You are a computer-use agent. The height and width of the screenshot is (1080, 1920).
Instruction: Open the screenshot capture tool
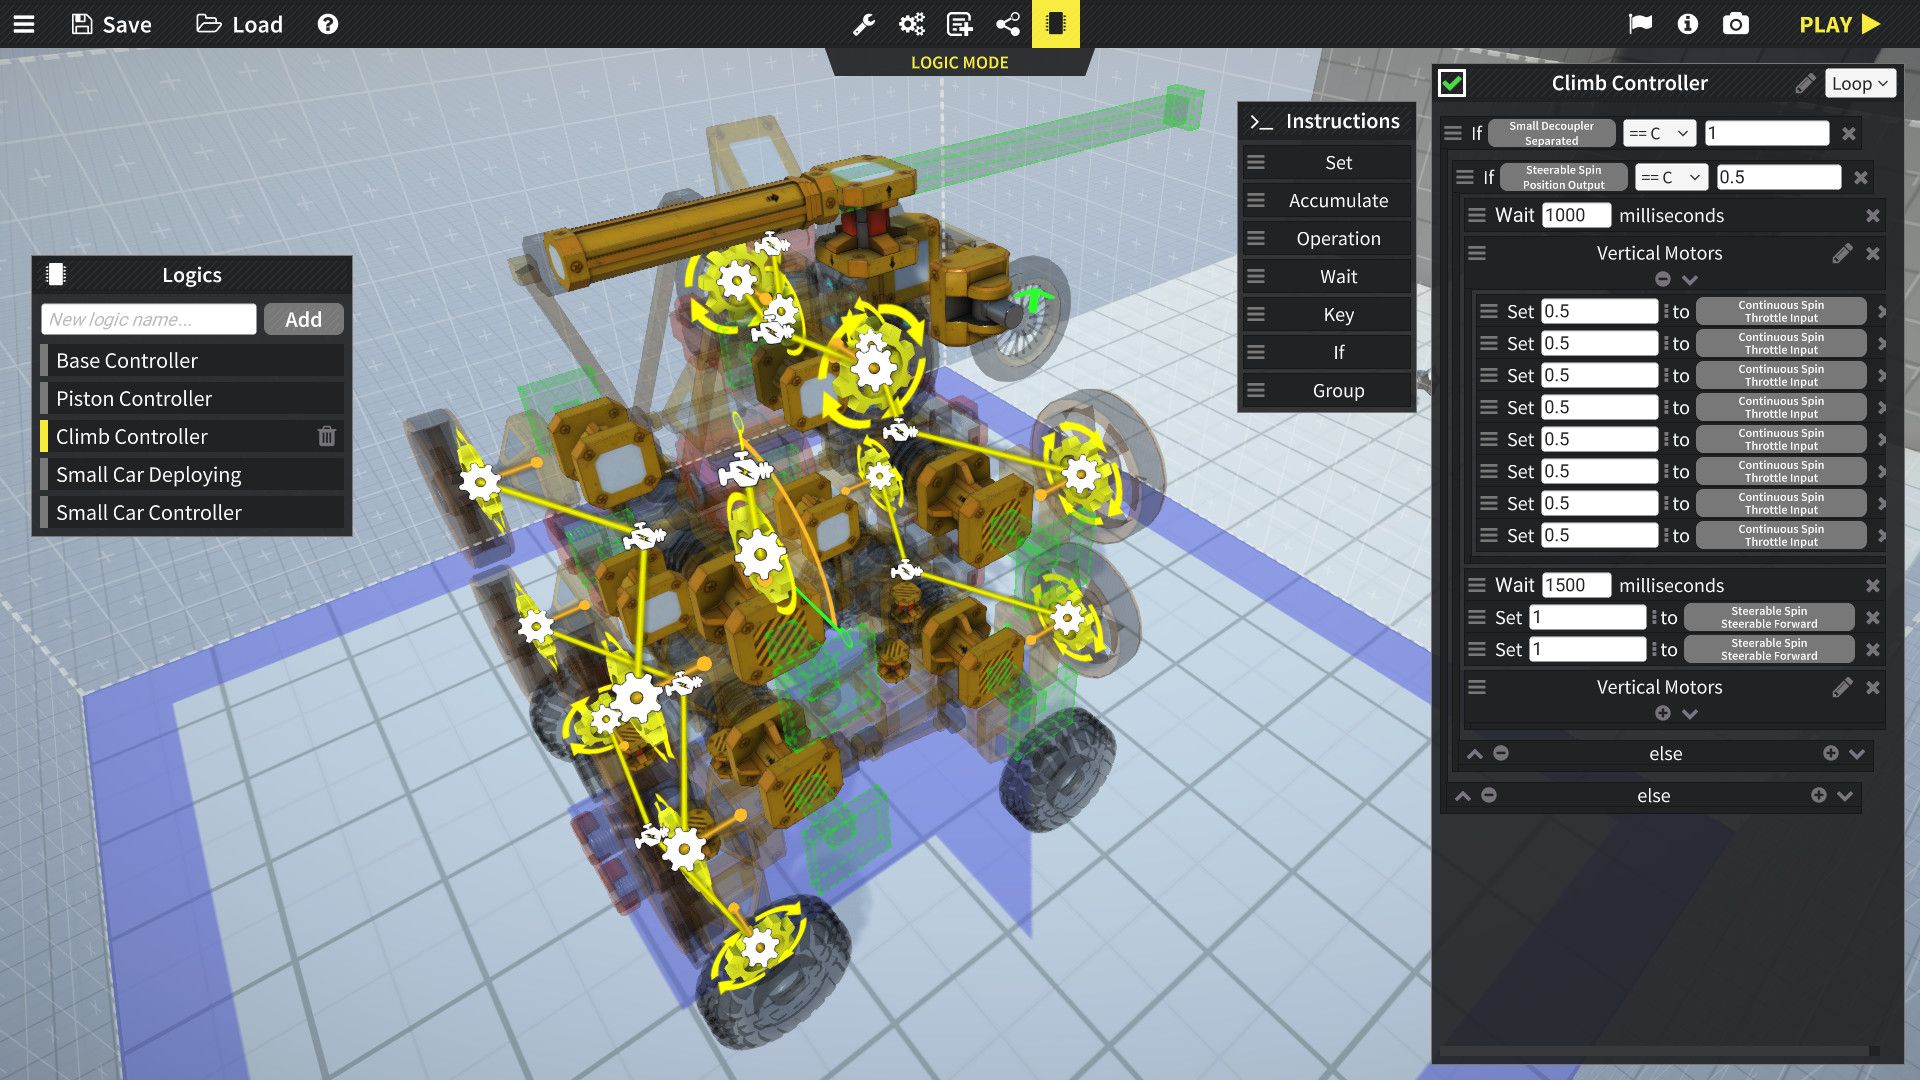(x=1738, y=24)
